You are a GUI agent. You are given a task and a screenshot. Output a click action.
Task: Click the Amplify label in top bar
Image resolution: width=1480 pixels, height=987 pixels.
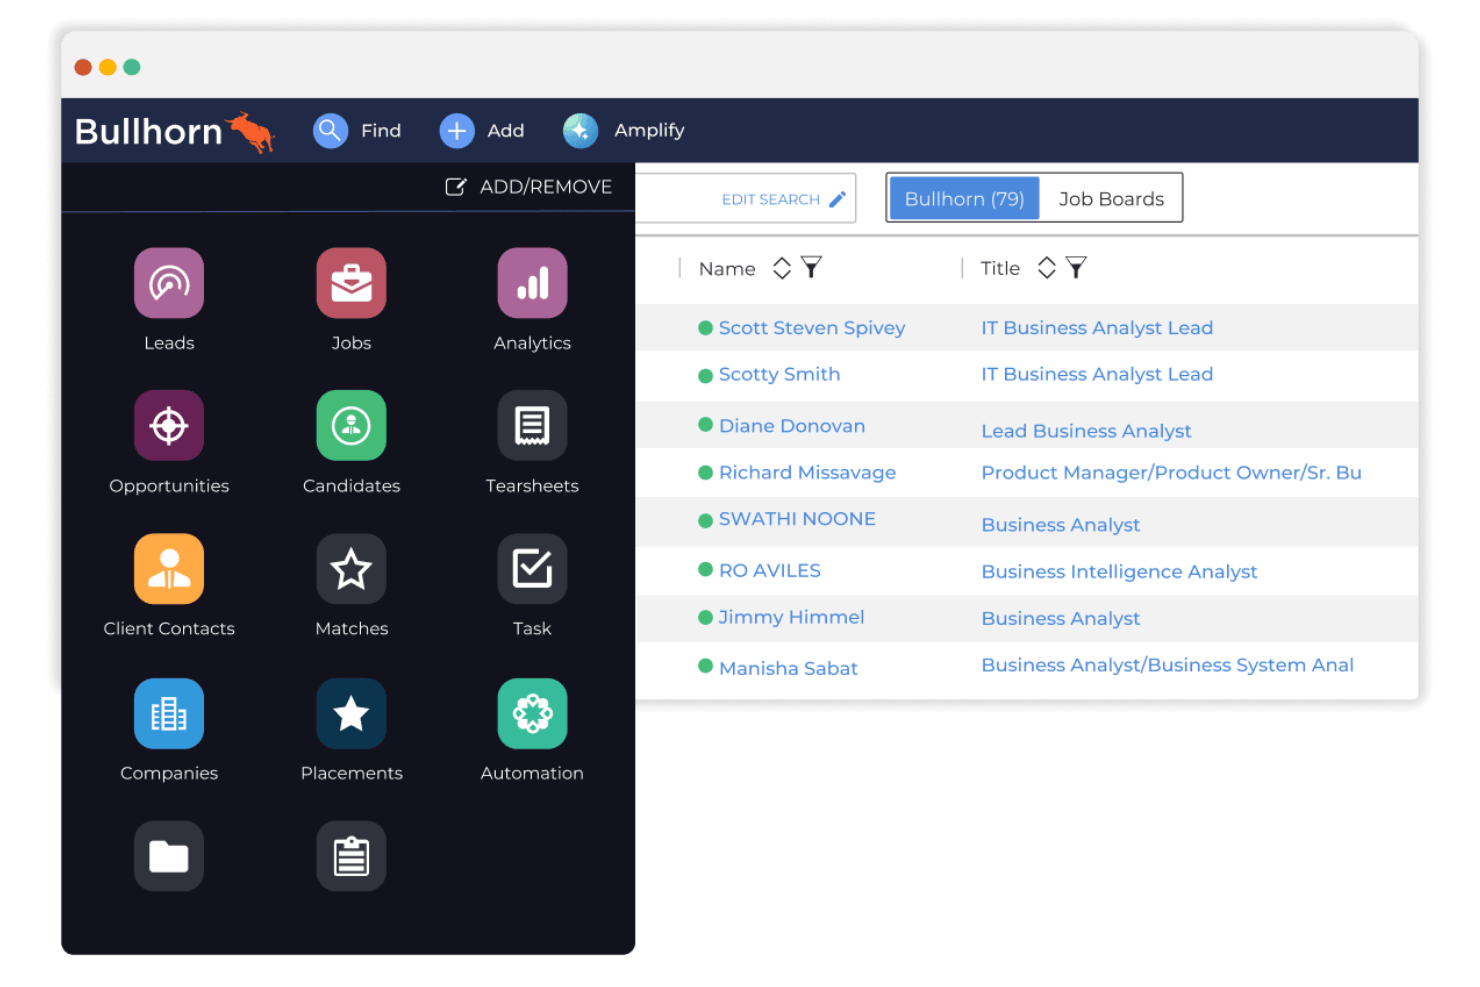(x=649, y=130)
